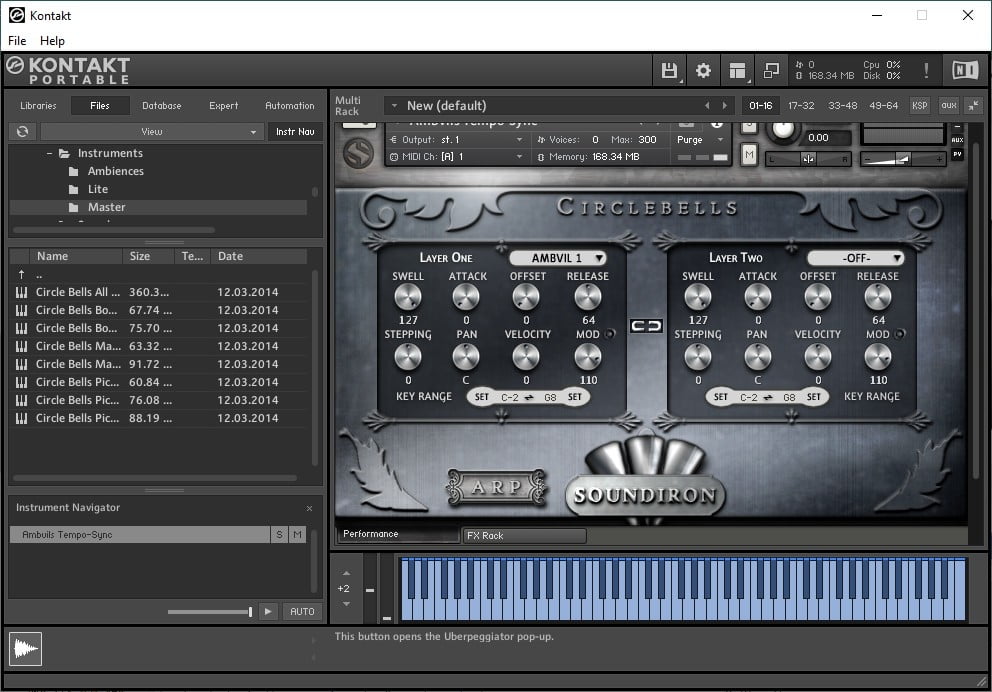Switch to the Expert tab
This screenshot has width=992, height=692.
tap(224, 106)
